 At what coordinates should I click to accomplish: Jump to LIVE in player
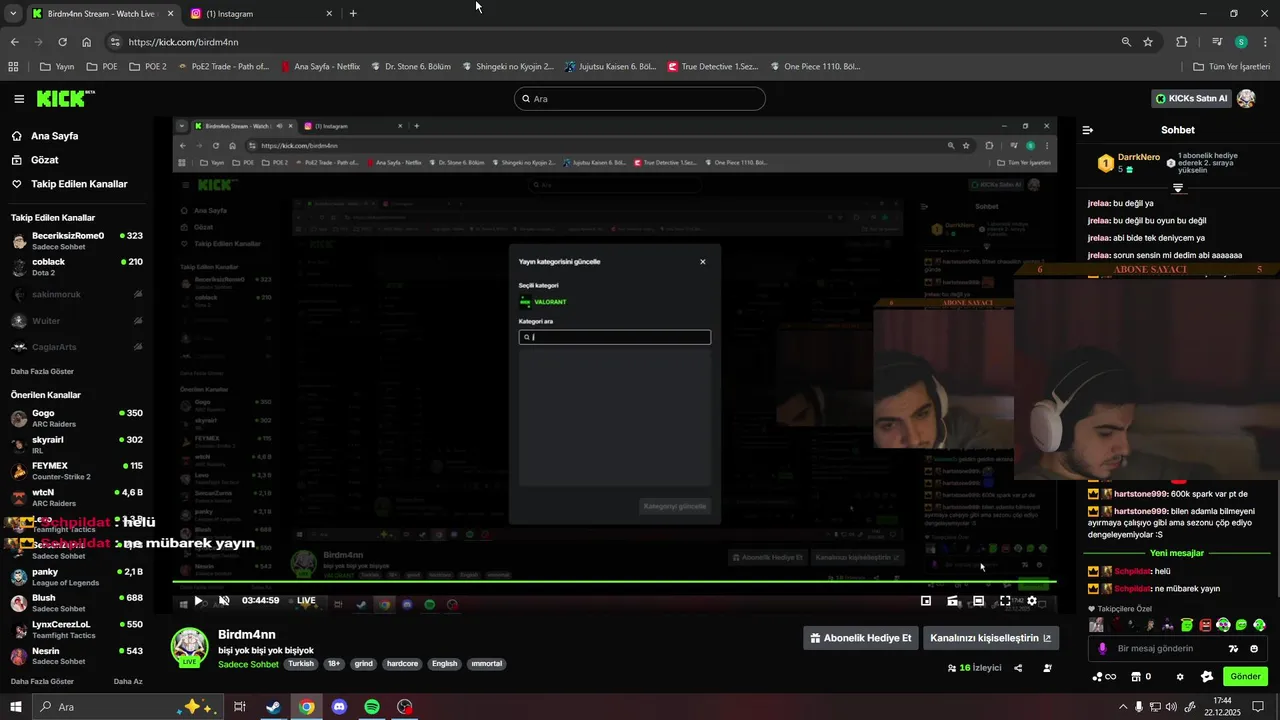[306, 601]
